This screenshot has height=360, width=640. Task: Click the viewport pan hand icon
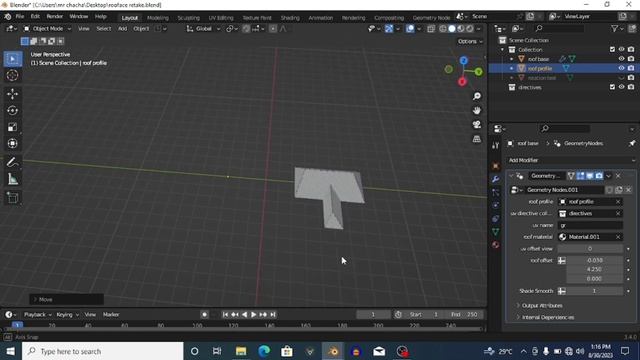pyautogui.click(x=476, y=110)
